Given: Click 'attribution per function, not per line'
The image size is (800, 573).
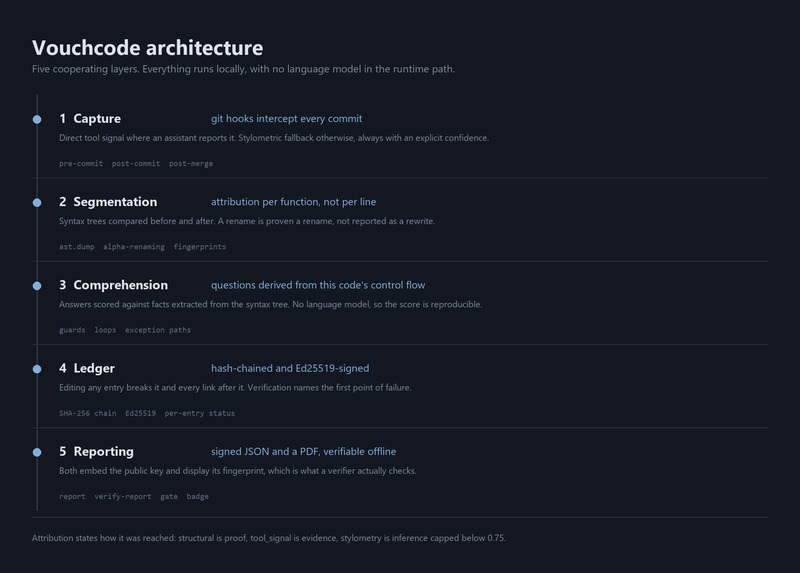Looking at the screenshot, I should pyautogui.click(x=293, y=202).
